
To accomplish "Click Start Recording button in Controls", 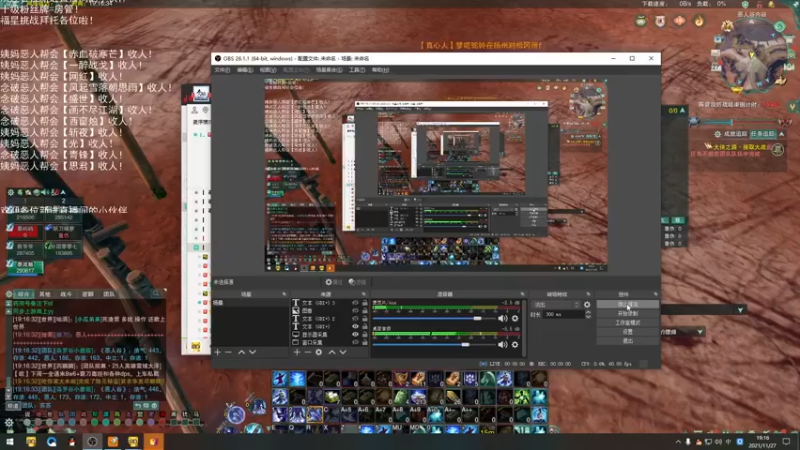I will pyautogui.click(x=628, y=314).
